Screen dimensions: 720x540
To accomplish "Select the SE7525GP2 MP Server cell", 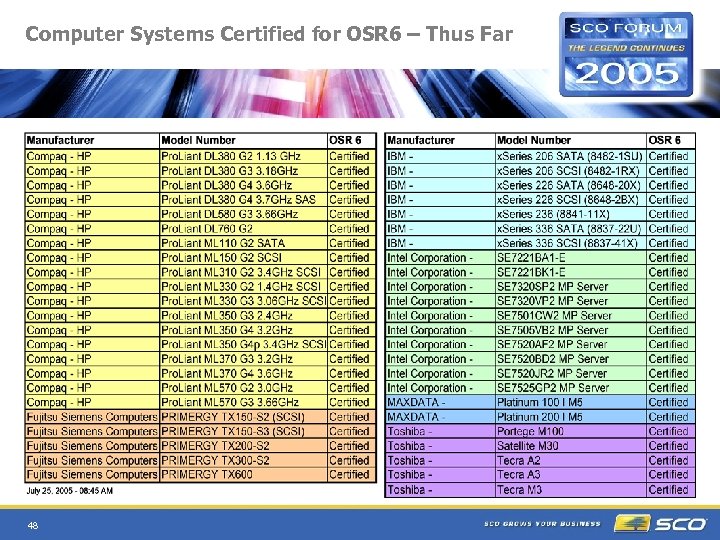I will tap(571, 388).
